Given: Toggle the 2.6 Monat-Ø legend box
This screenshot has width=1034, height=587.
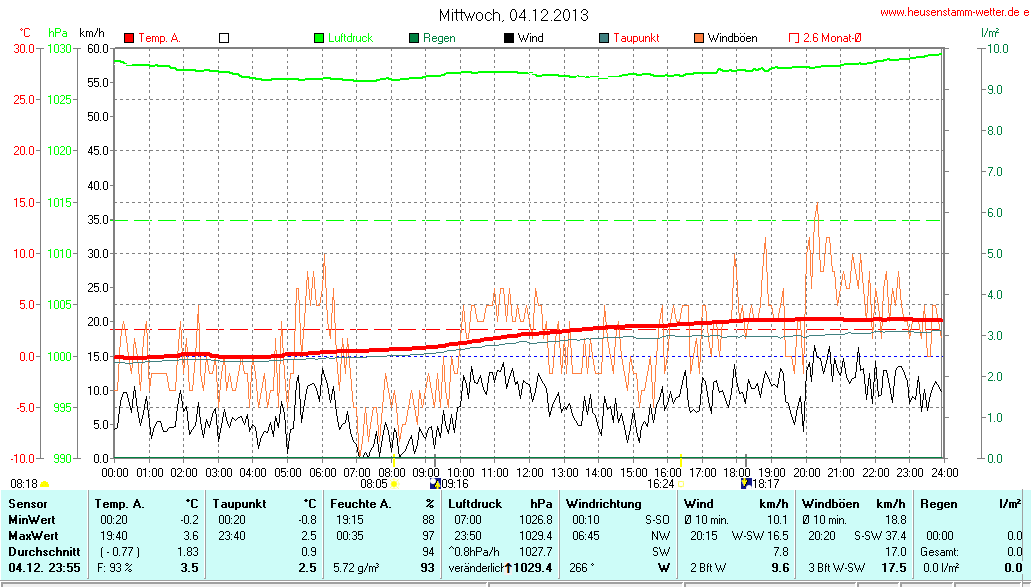Looking at the screenshot, I should [794, 38].
